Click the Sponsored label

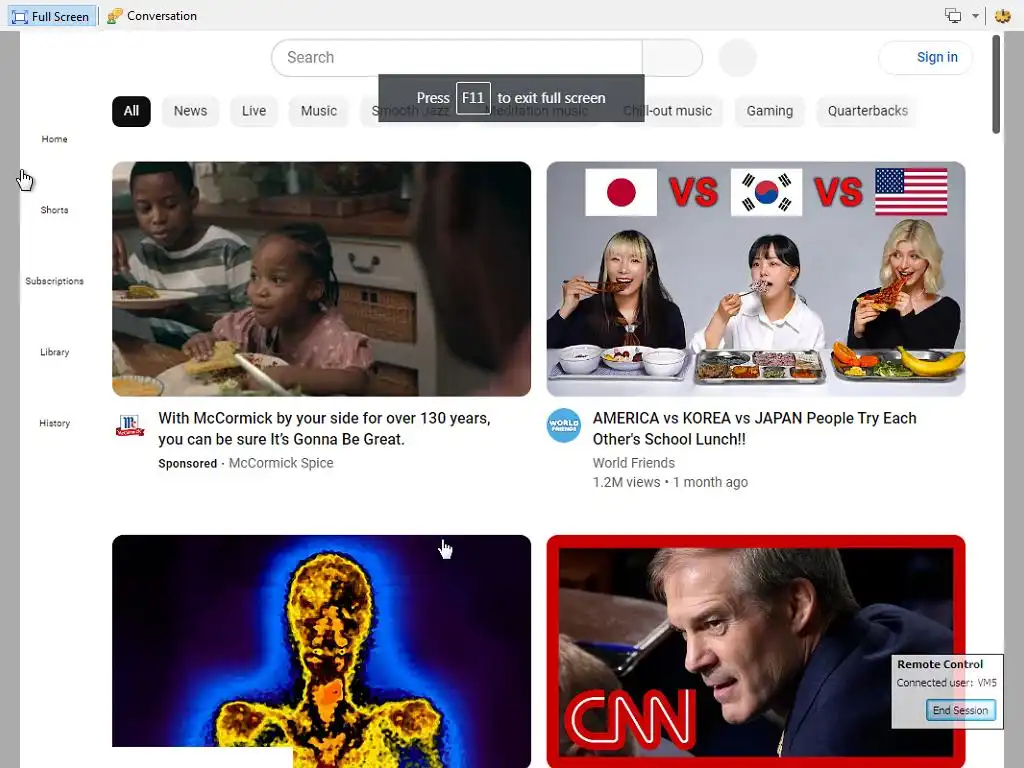tap(187, 464)
